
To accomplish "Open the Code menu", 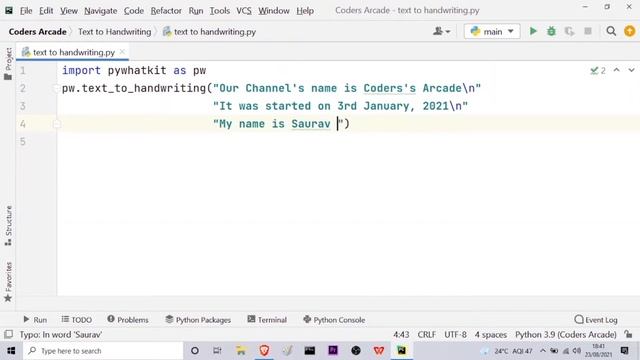I will [133, 11].
